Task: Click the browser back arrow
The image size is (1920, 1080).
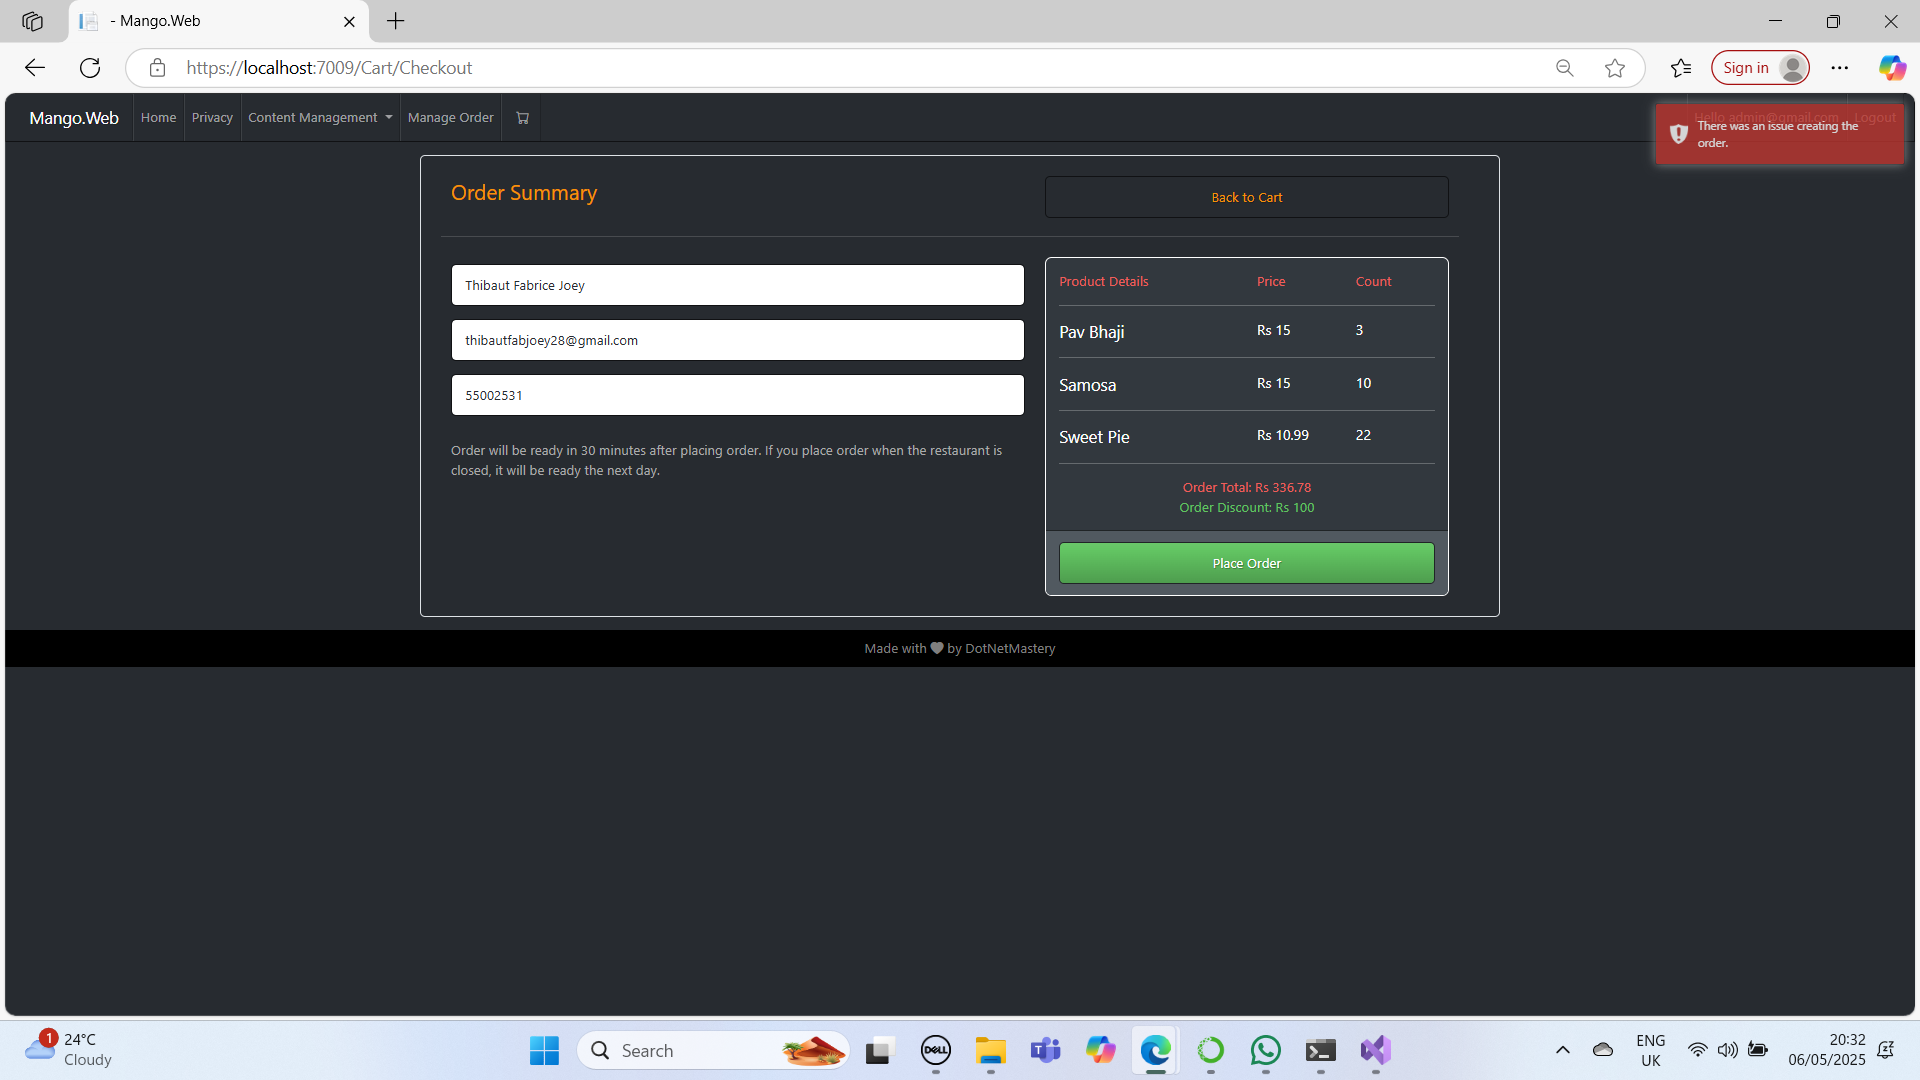Action: pos(35,68)
